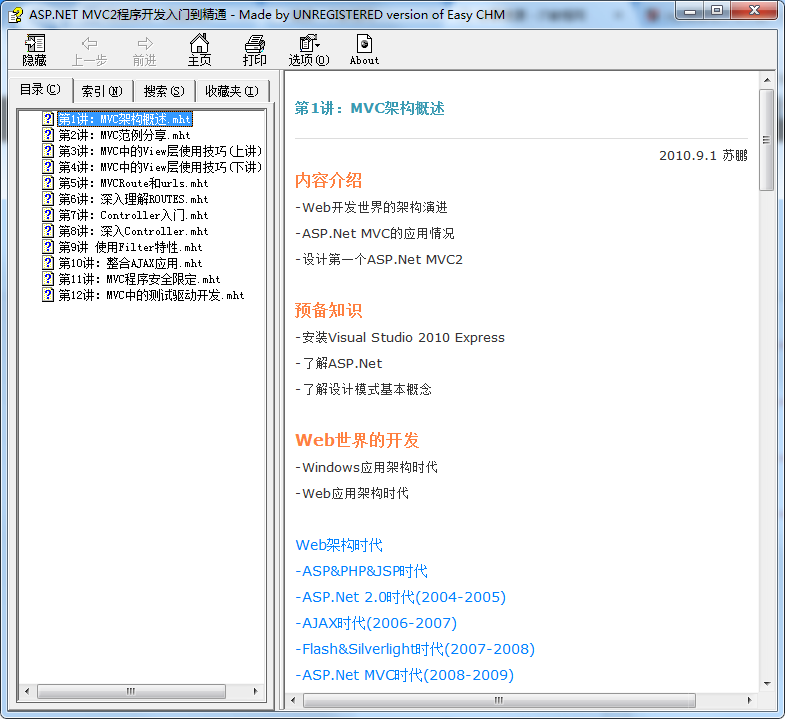Switch to the Index (索引) tab
This screenshot has height=719, width=785.
click(102, 91)
